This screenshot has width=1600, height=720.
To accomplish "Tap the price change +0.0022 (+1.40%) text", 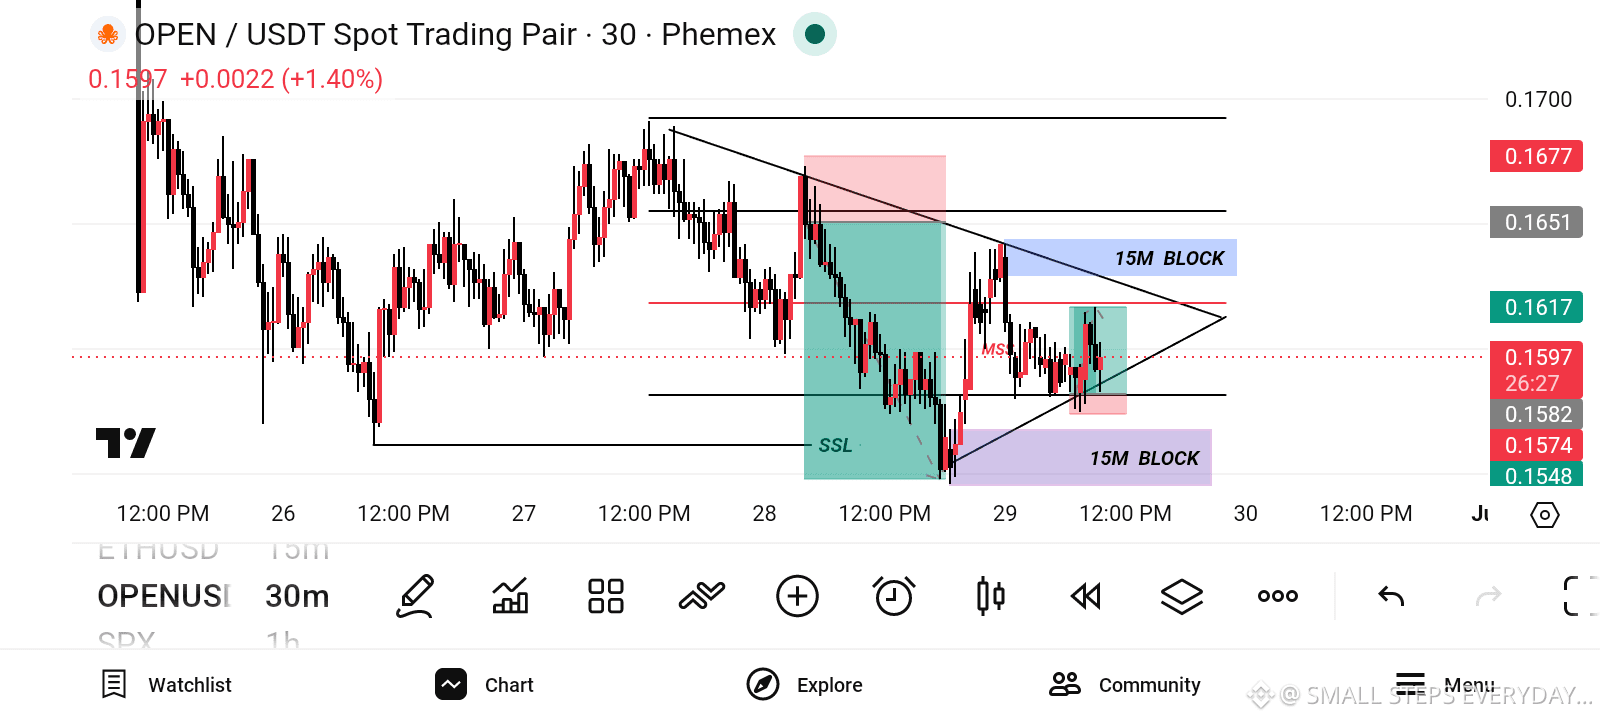I will pyautogui.click(x=281, y=79).
